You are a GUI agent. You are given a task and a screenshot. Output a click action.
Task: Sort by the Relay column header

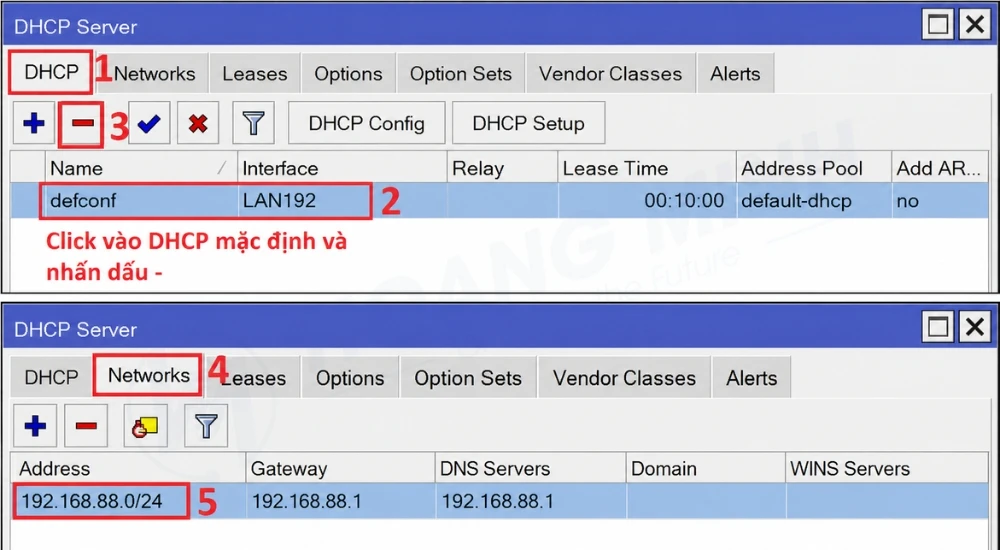[502, 168]
